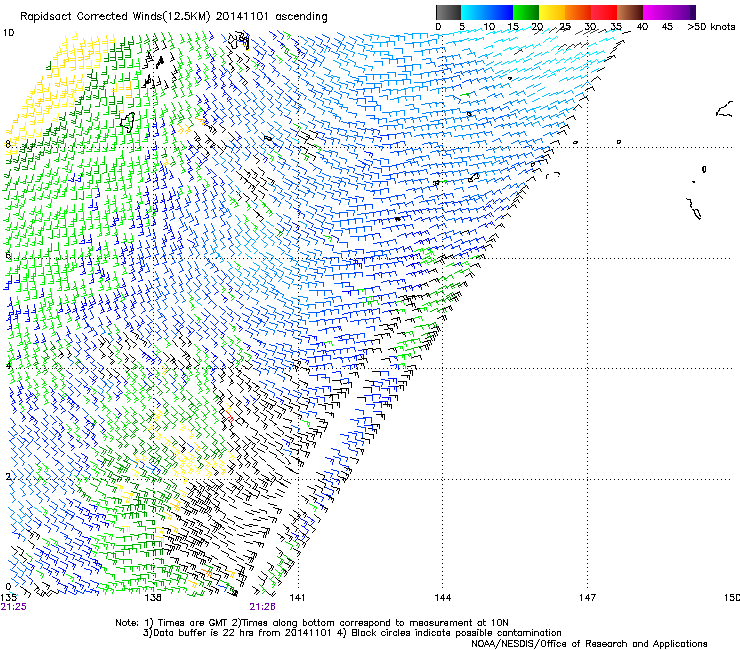740x650 pixels.
Task: Click the note 'Times are GMT'
Action: click(x=193, y=623)
